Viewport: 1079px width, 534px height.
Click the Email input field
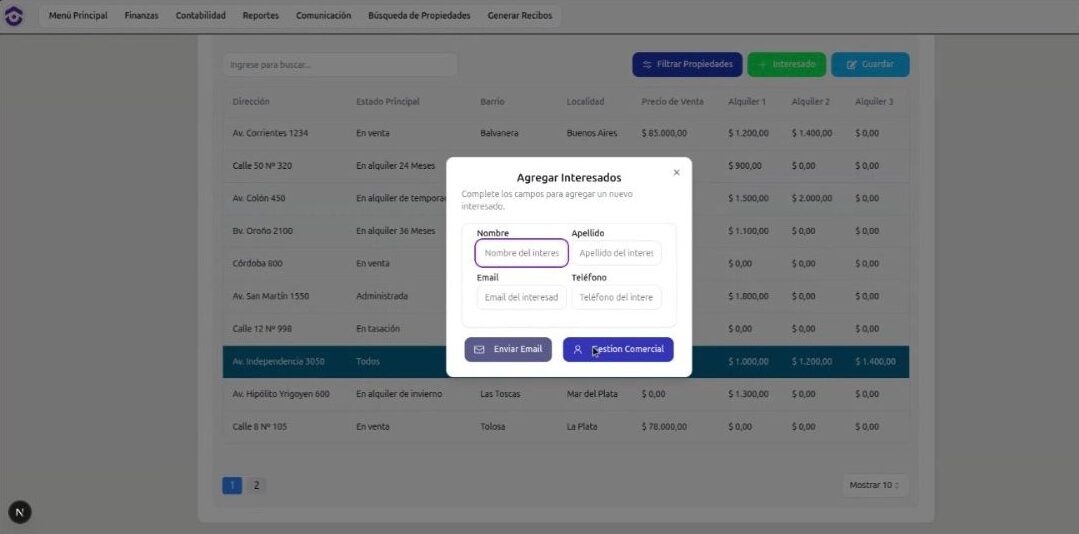521,297
